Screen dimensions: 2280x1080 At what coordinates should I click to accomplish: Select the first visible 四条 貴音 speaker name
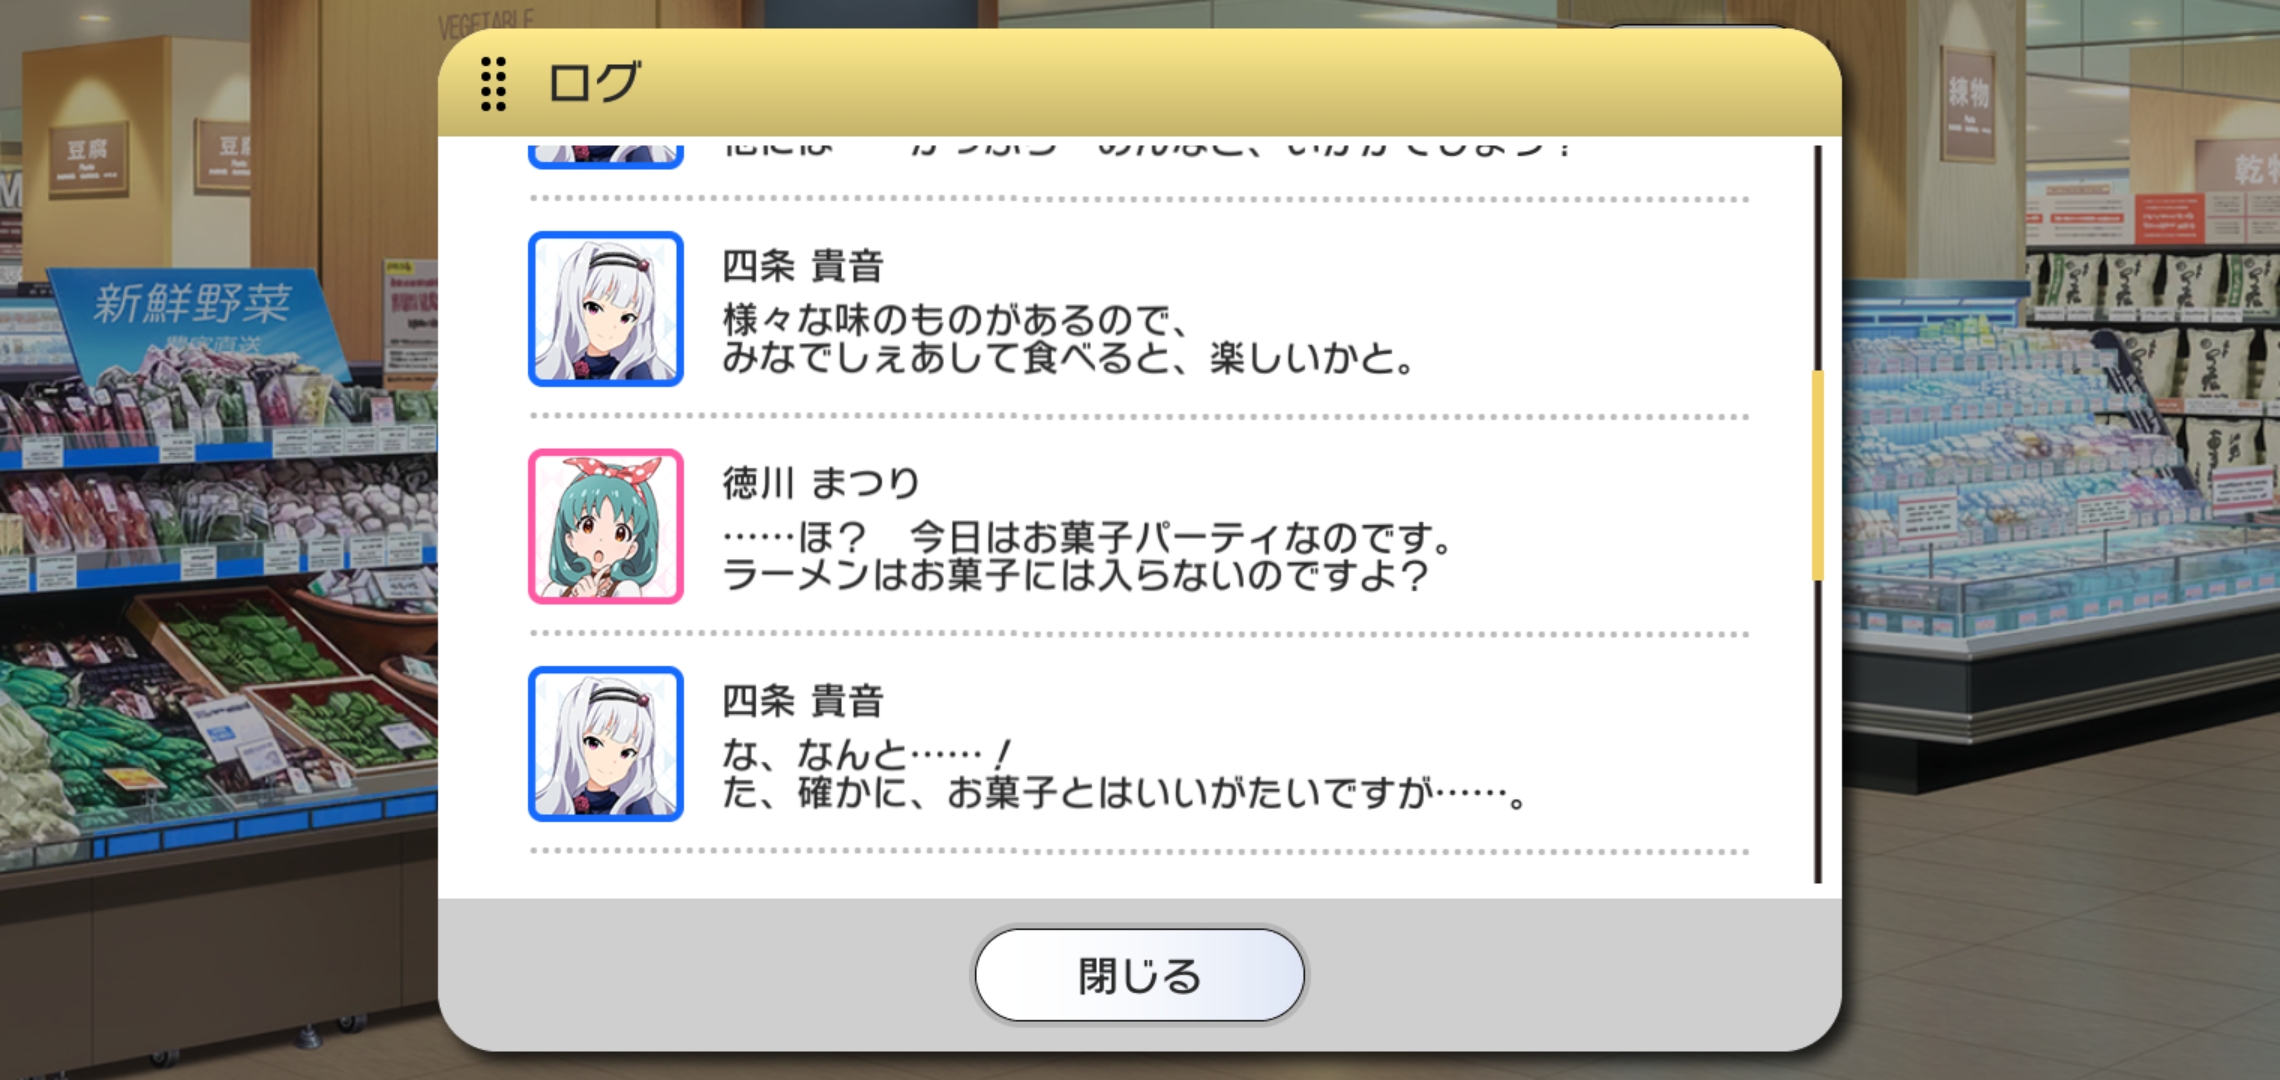(x=803, y=266)
